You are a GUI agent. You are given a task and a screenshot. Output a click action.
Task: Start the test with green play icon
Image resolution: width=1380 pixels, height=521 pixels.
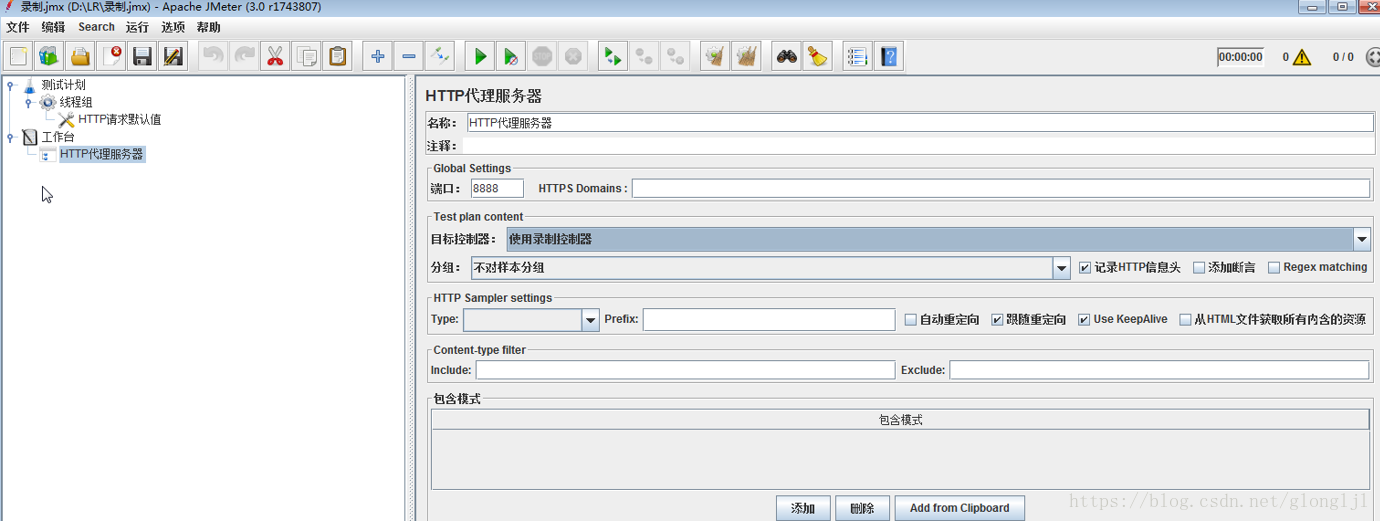pos(480,56)
